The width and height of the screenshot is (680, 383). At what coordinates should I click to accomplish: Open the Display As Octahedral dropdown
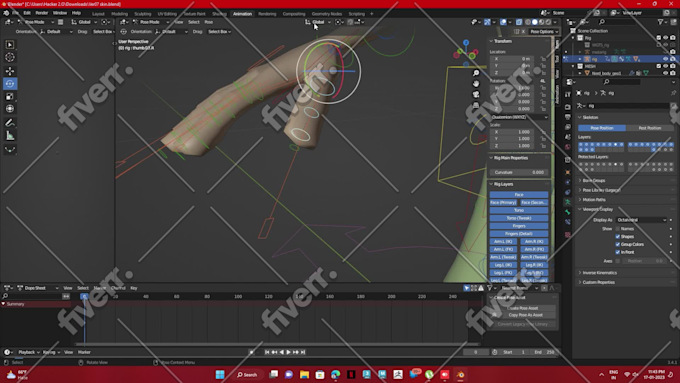pyautogui.click(x=641, y=220)
